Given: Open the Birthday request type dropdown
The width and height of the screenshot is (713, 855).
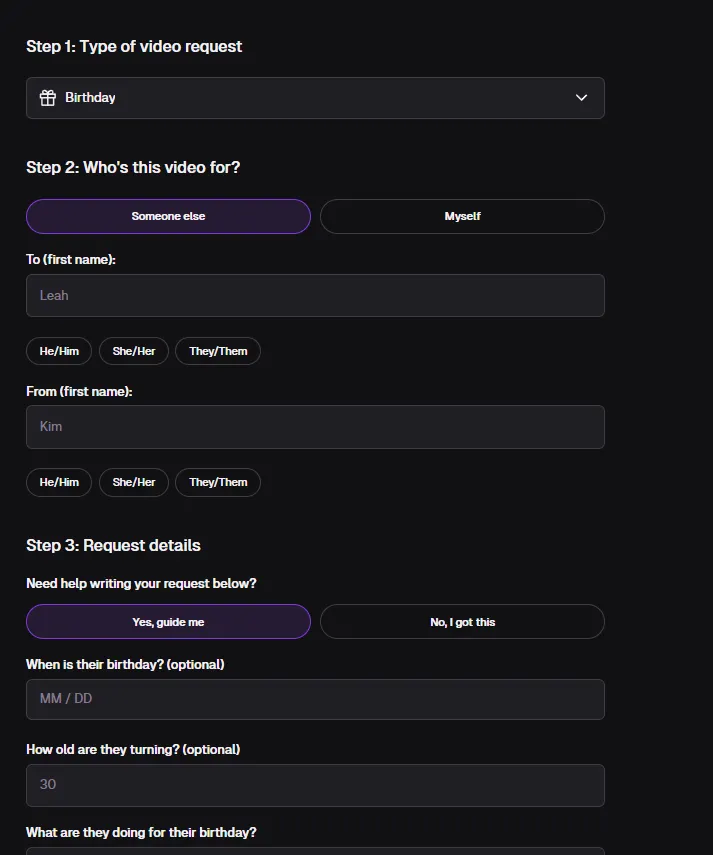Looking at the screenshot, I should click(x=315, y=98).
